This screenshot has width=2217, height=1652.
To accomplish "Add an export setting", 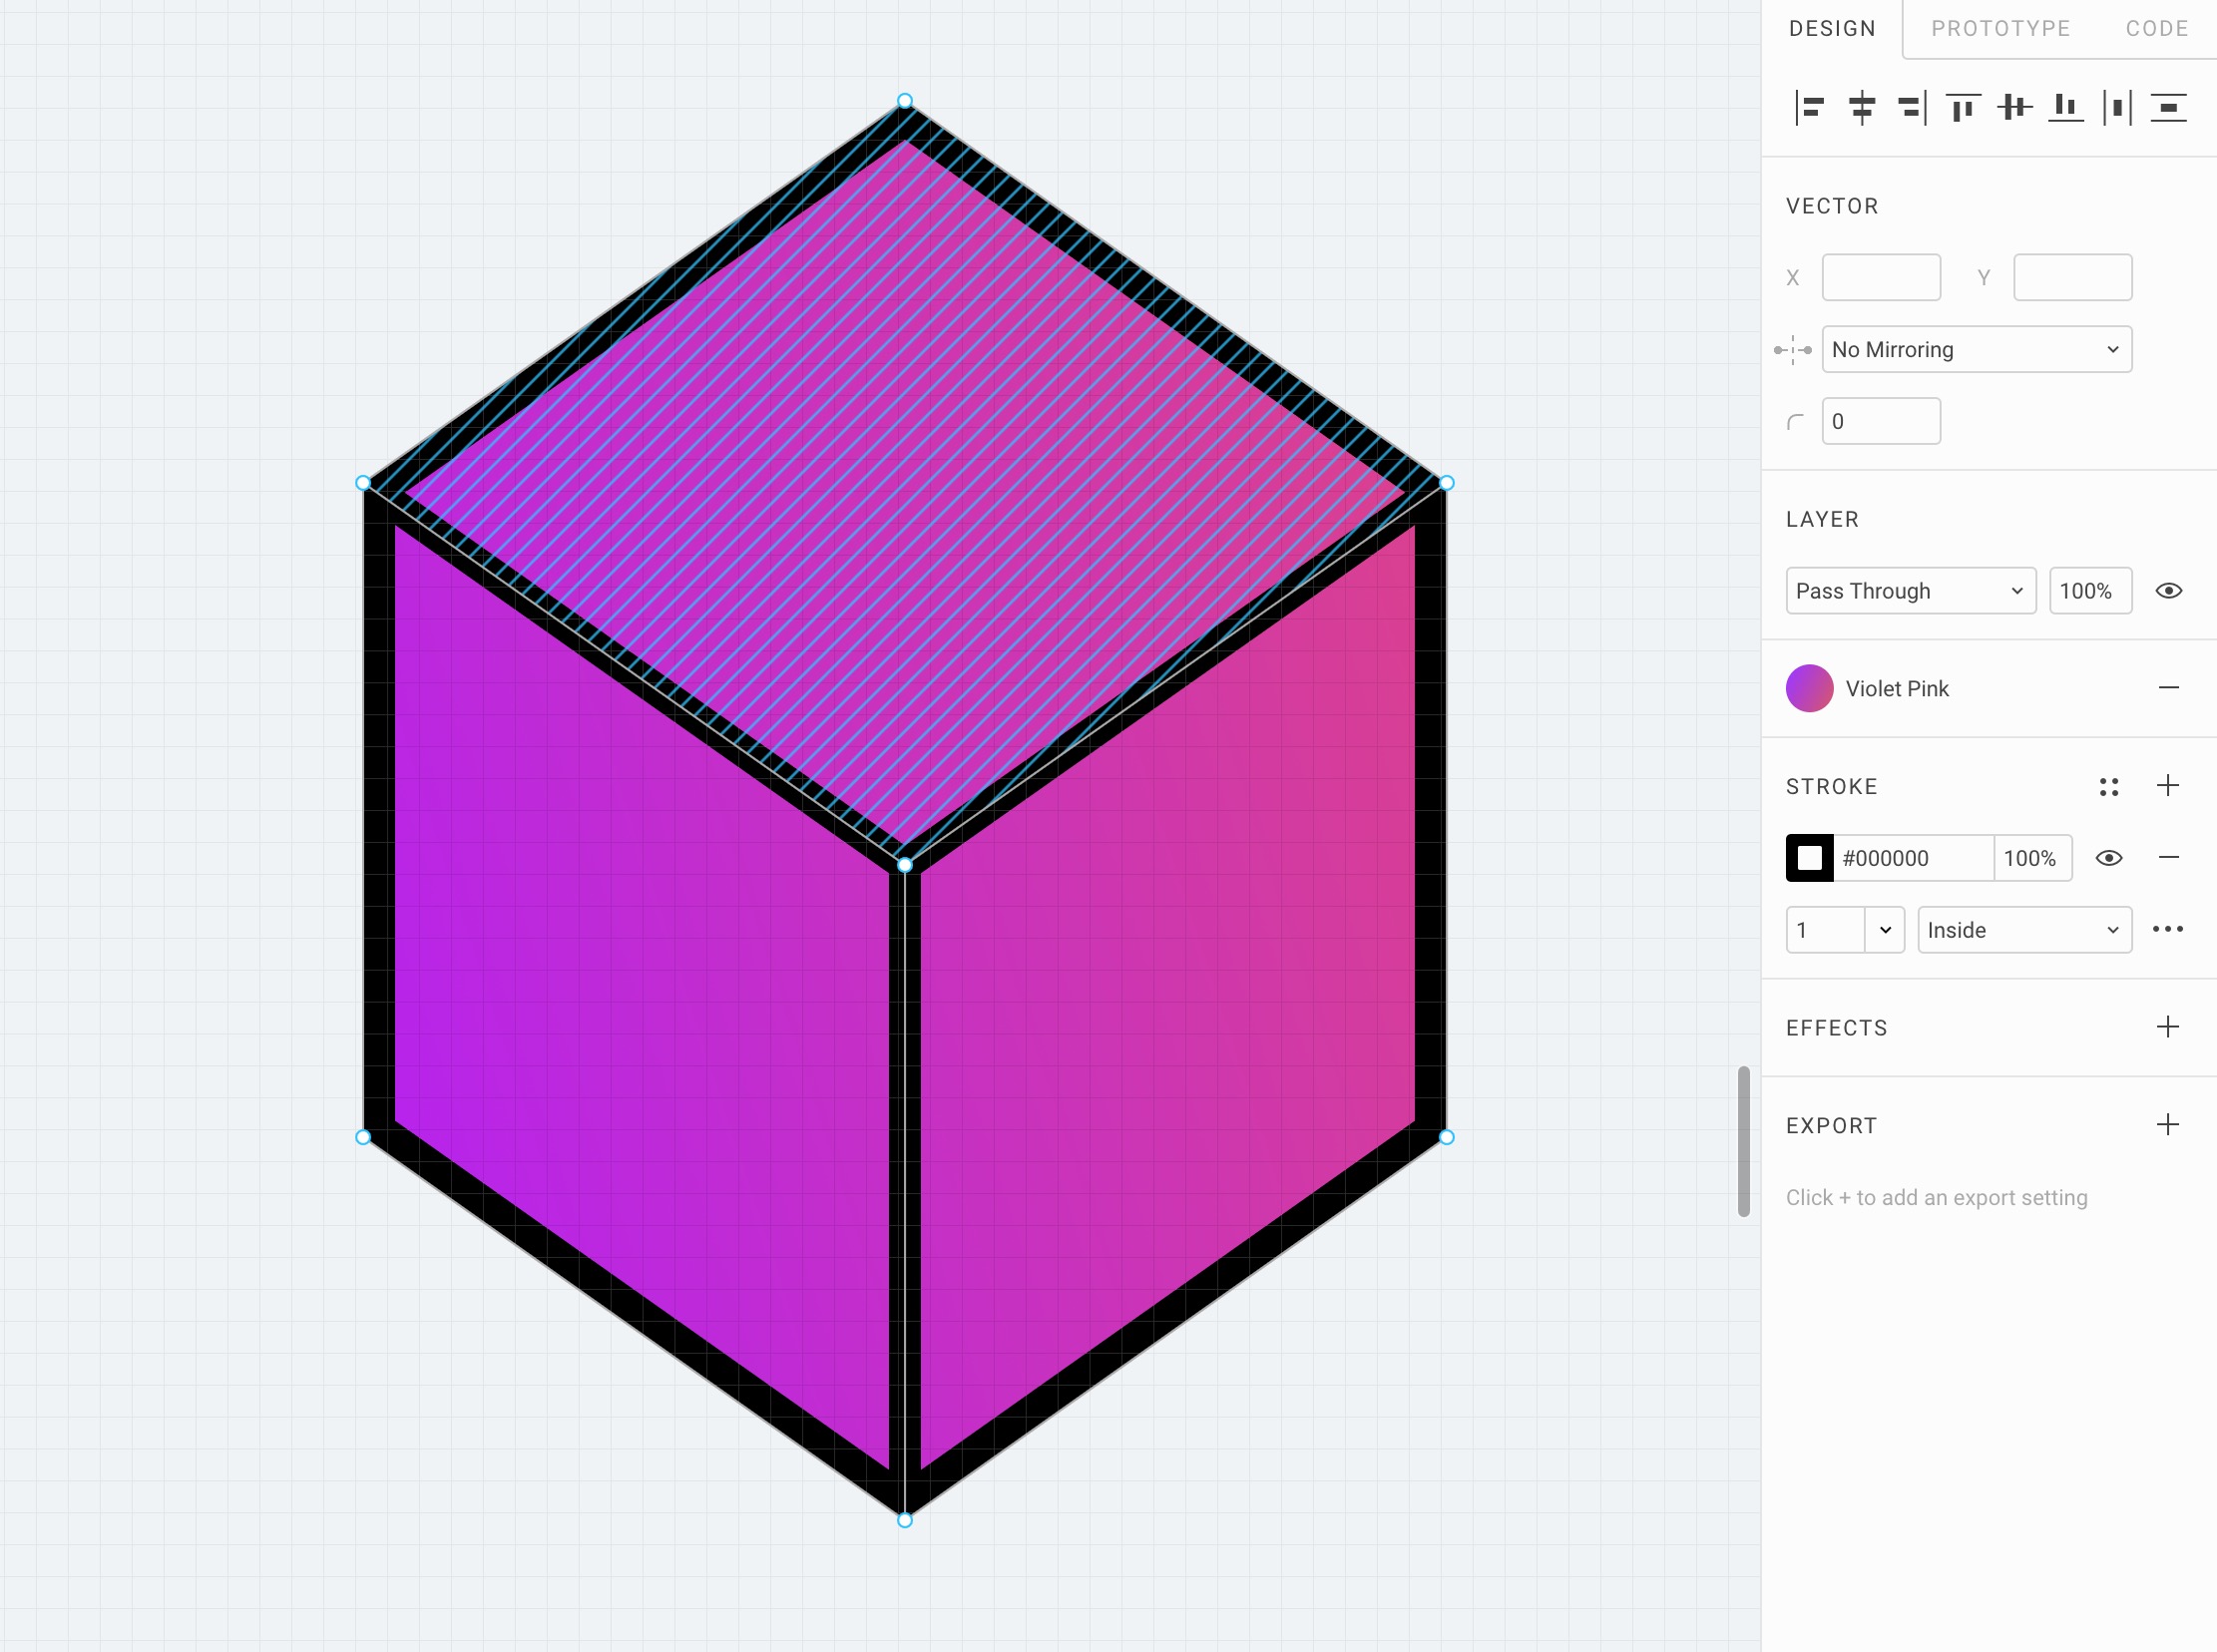I will pyautogui.click(x=2168, y=1125).
